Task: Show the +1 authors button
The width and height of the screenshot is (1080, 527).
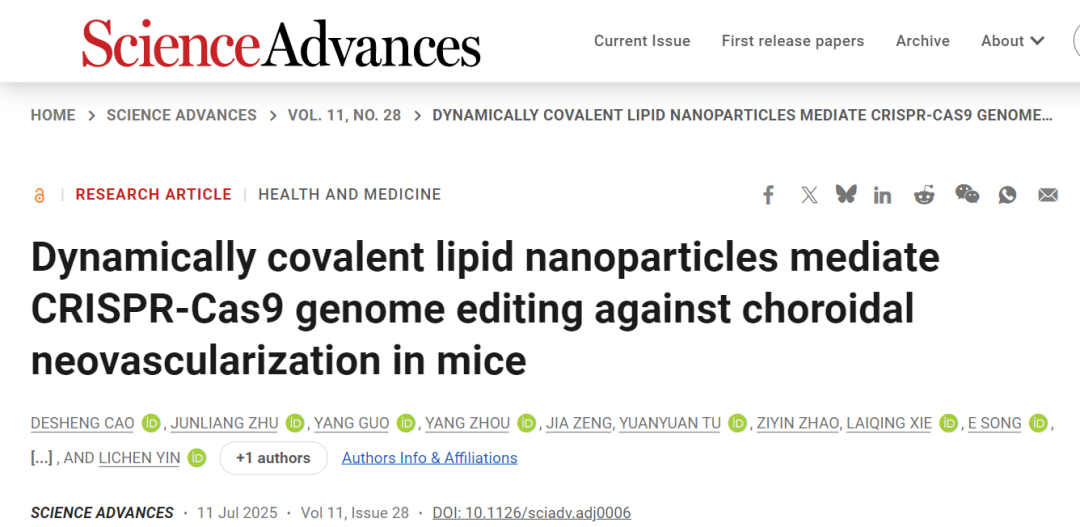Action: pos(273,457)
